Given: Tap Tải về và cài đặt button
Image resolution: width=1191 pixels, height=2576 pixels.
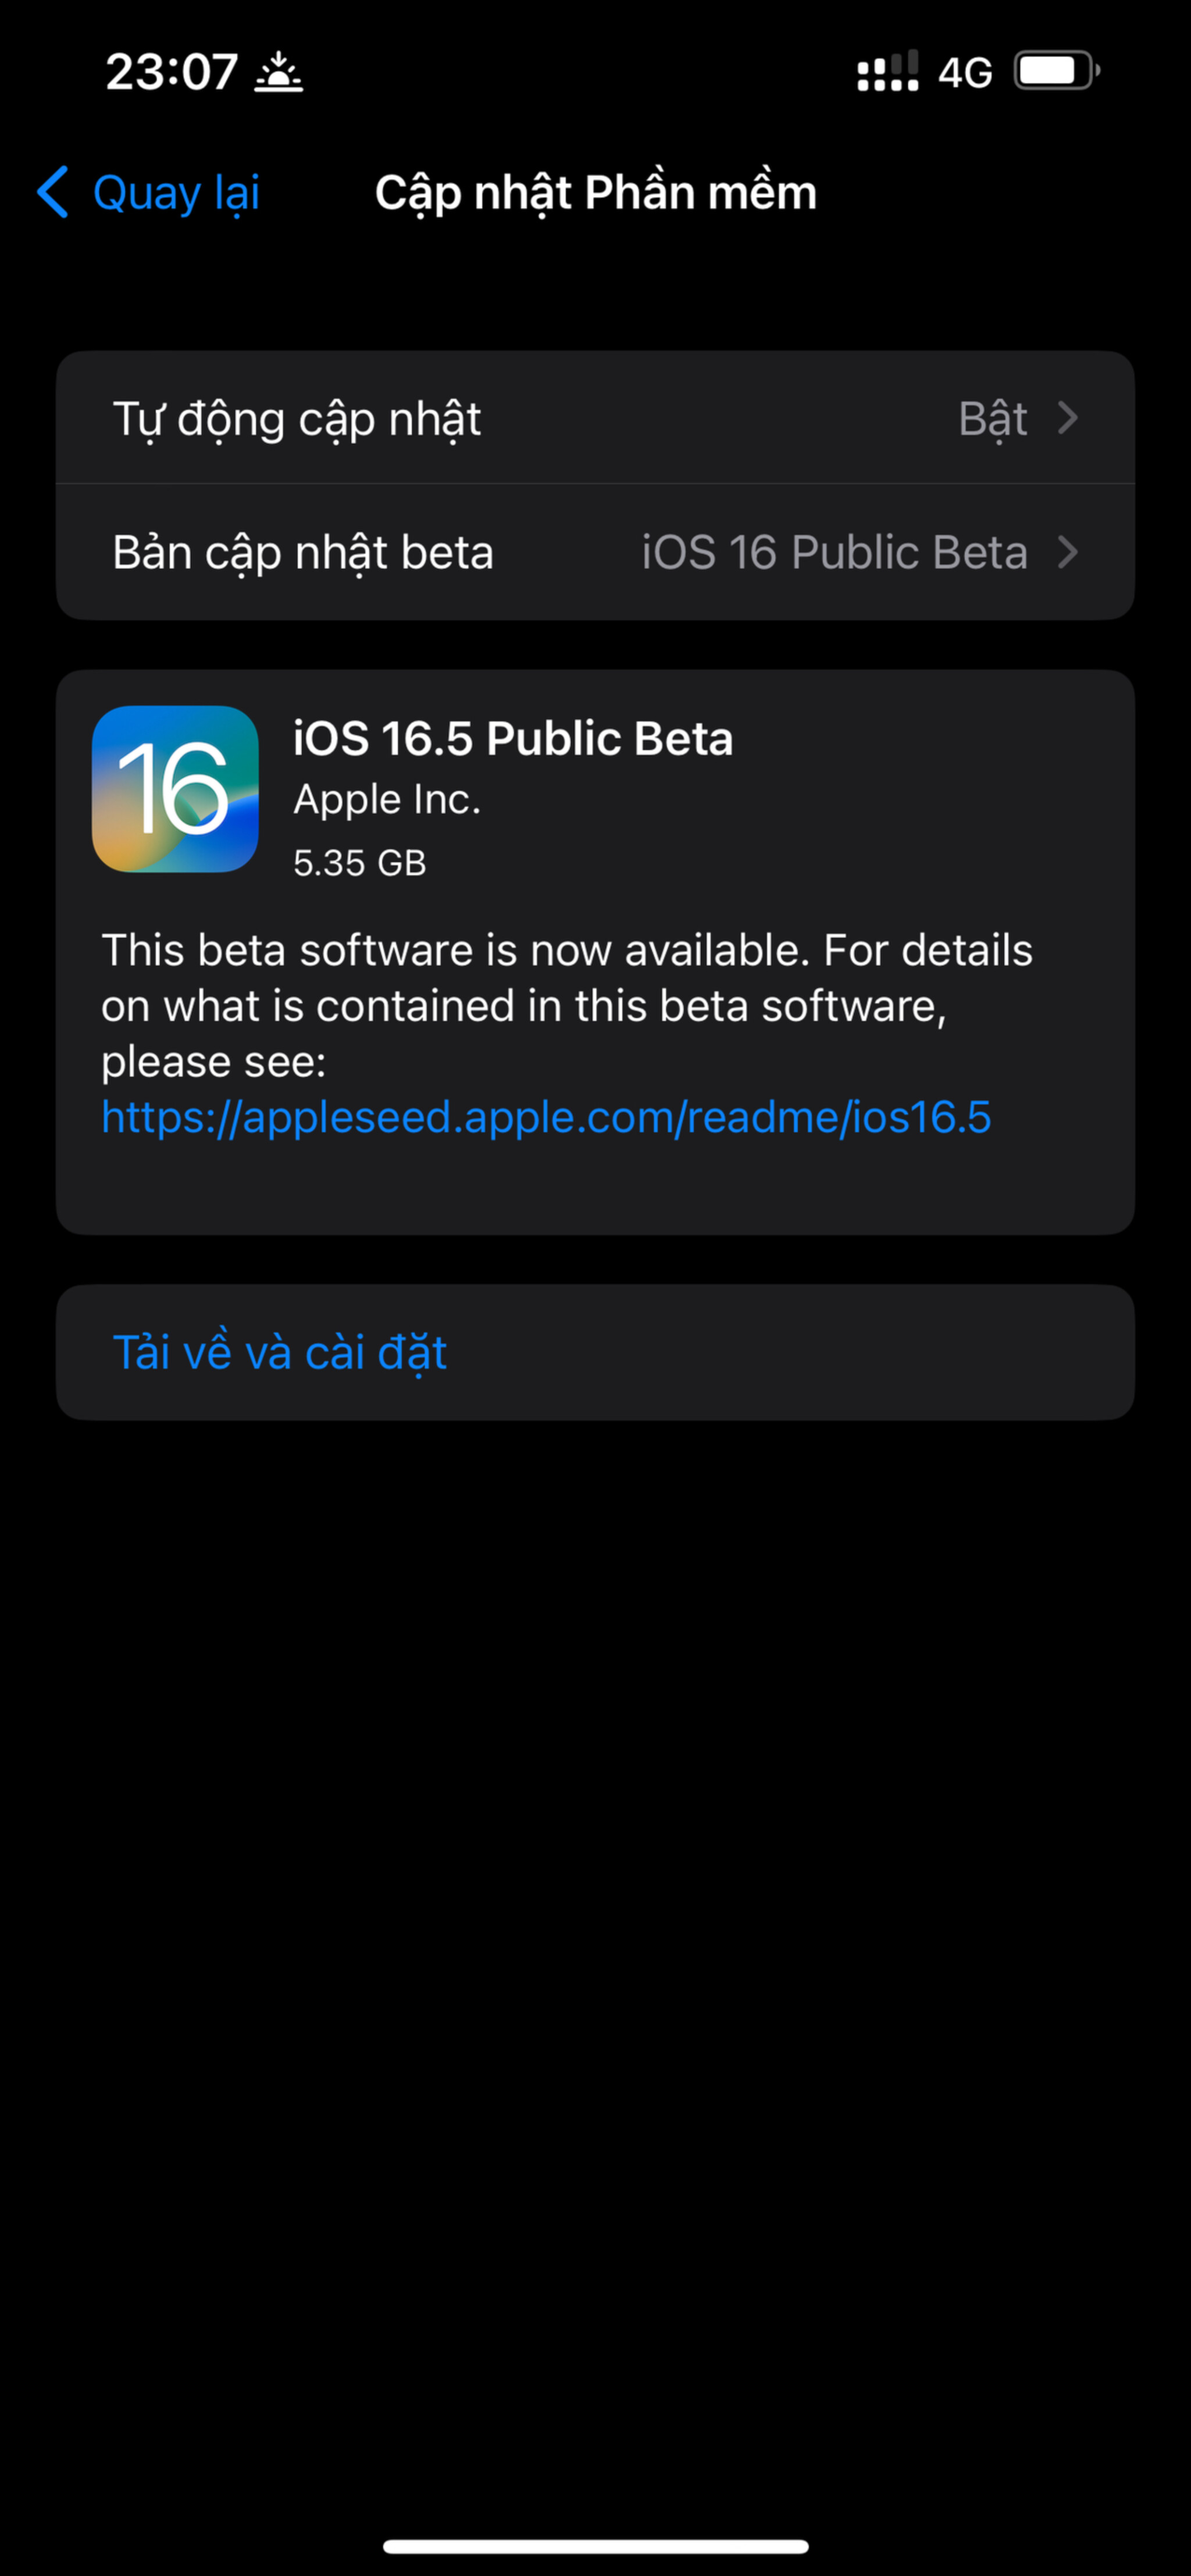Looking at the screenshot, I should [x=280, y=1352].
